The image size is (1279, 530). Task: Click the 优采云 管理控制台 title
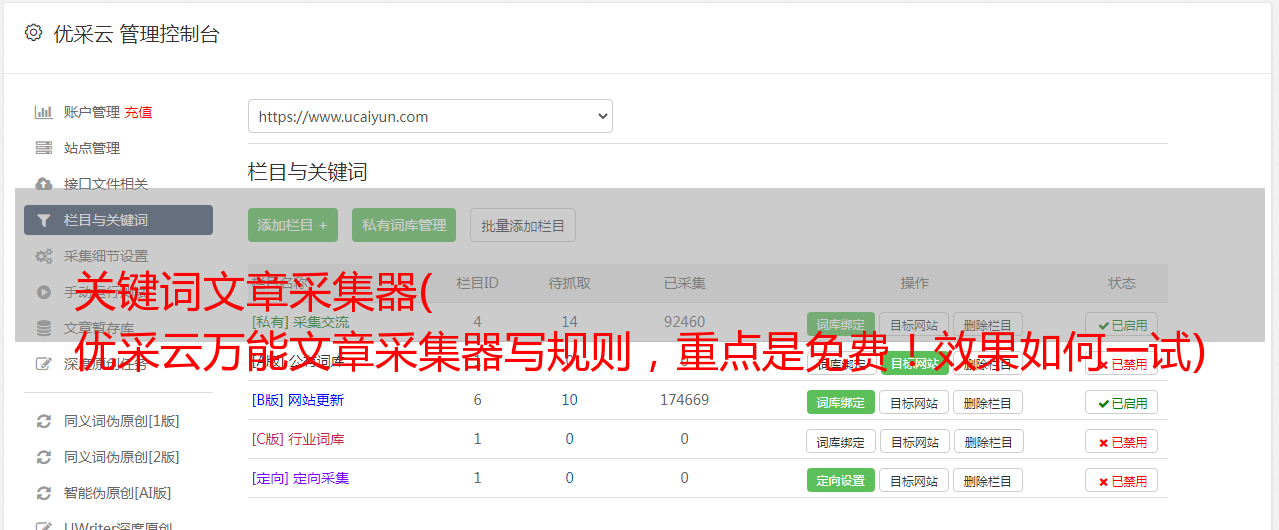[x=136, y=34]
